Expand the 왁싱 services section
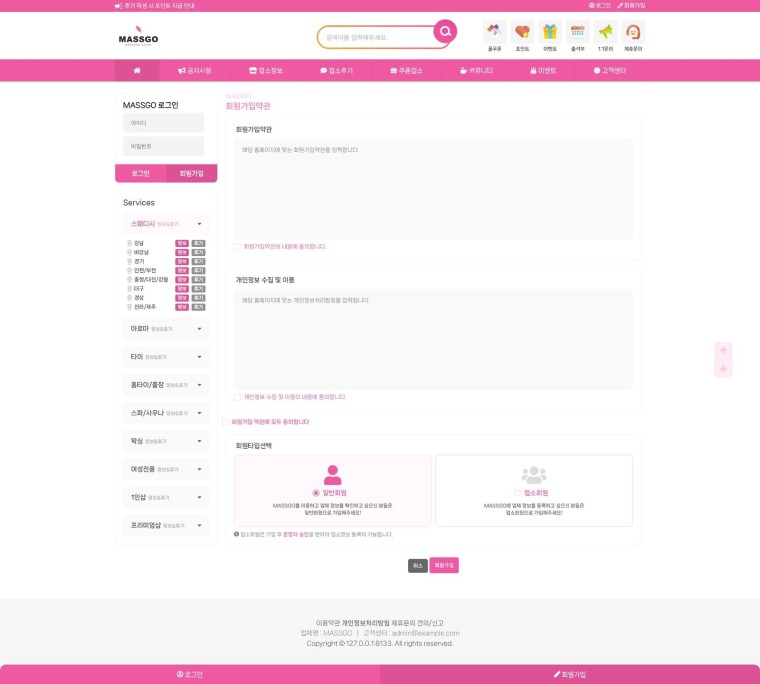This screenshot has height=684, width=760. click(x=166, y=441)
